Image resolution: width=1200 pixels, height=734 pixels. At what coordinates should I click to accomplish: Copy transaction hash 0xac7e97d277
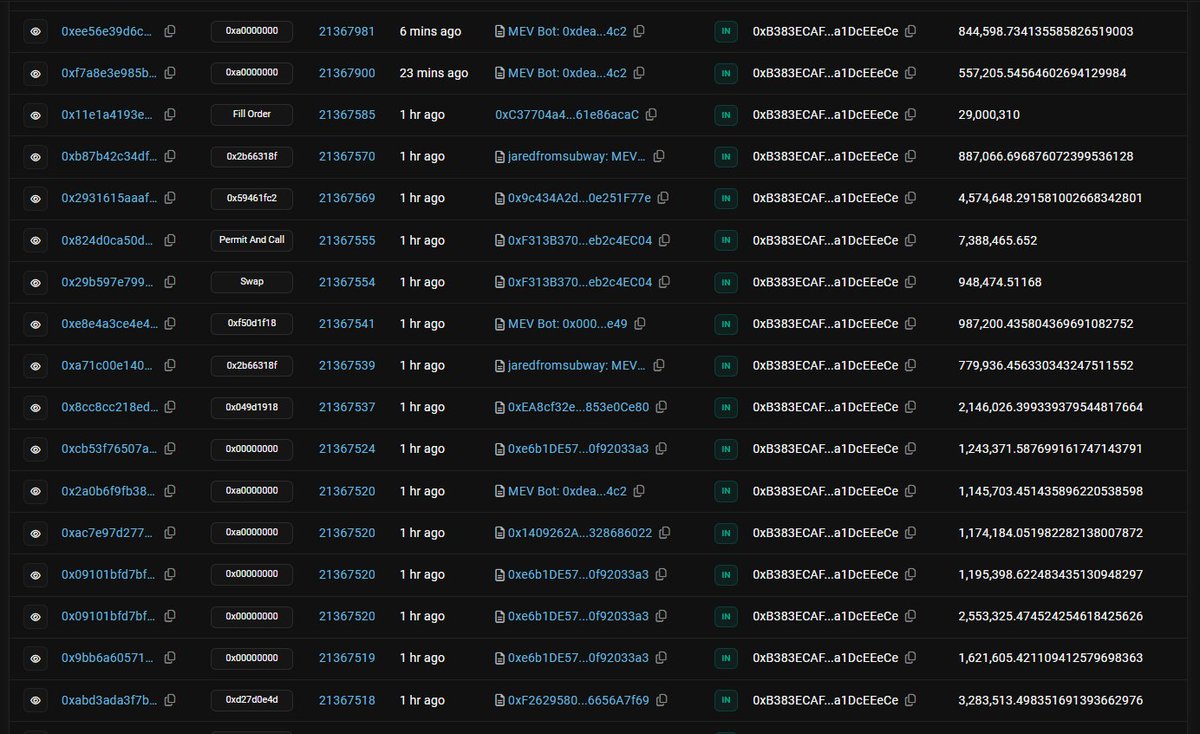[170, 533]
